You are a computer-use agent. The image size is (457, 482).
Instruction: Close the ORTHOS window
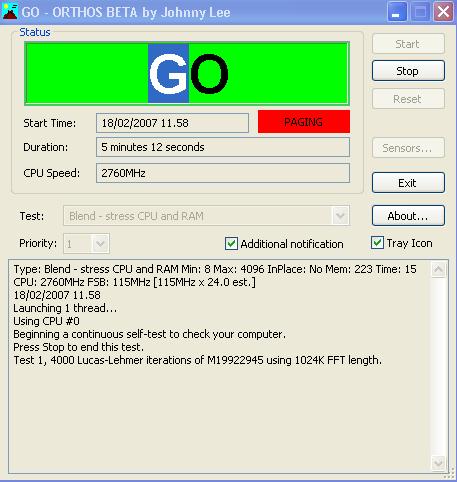point(443,12)
